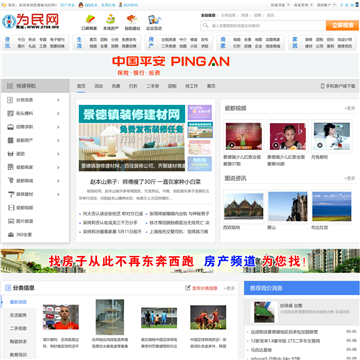Open the 景德镇装修建材网 slideshow image
The width and height of the screenshot is (360, 360).
click(x=132, y=138)
